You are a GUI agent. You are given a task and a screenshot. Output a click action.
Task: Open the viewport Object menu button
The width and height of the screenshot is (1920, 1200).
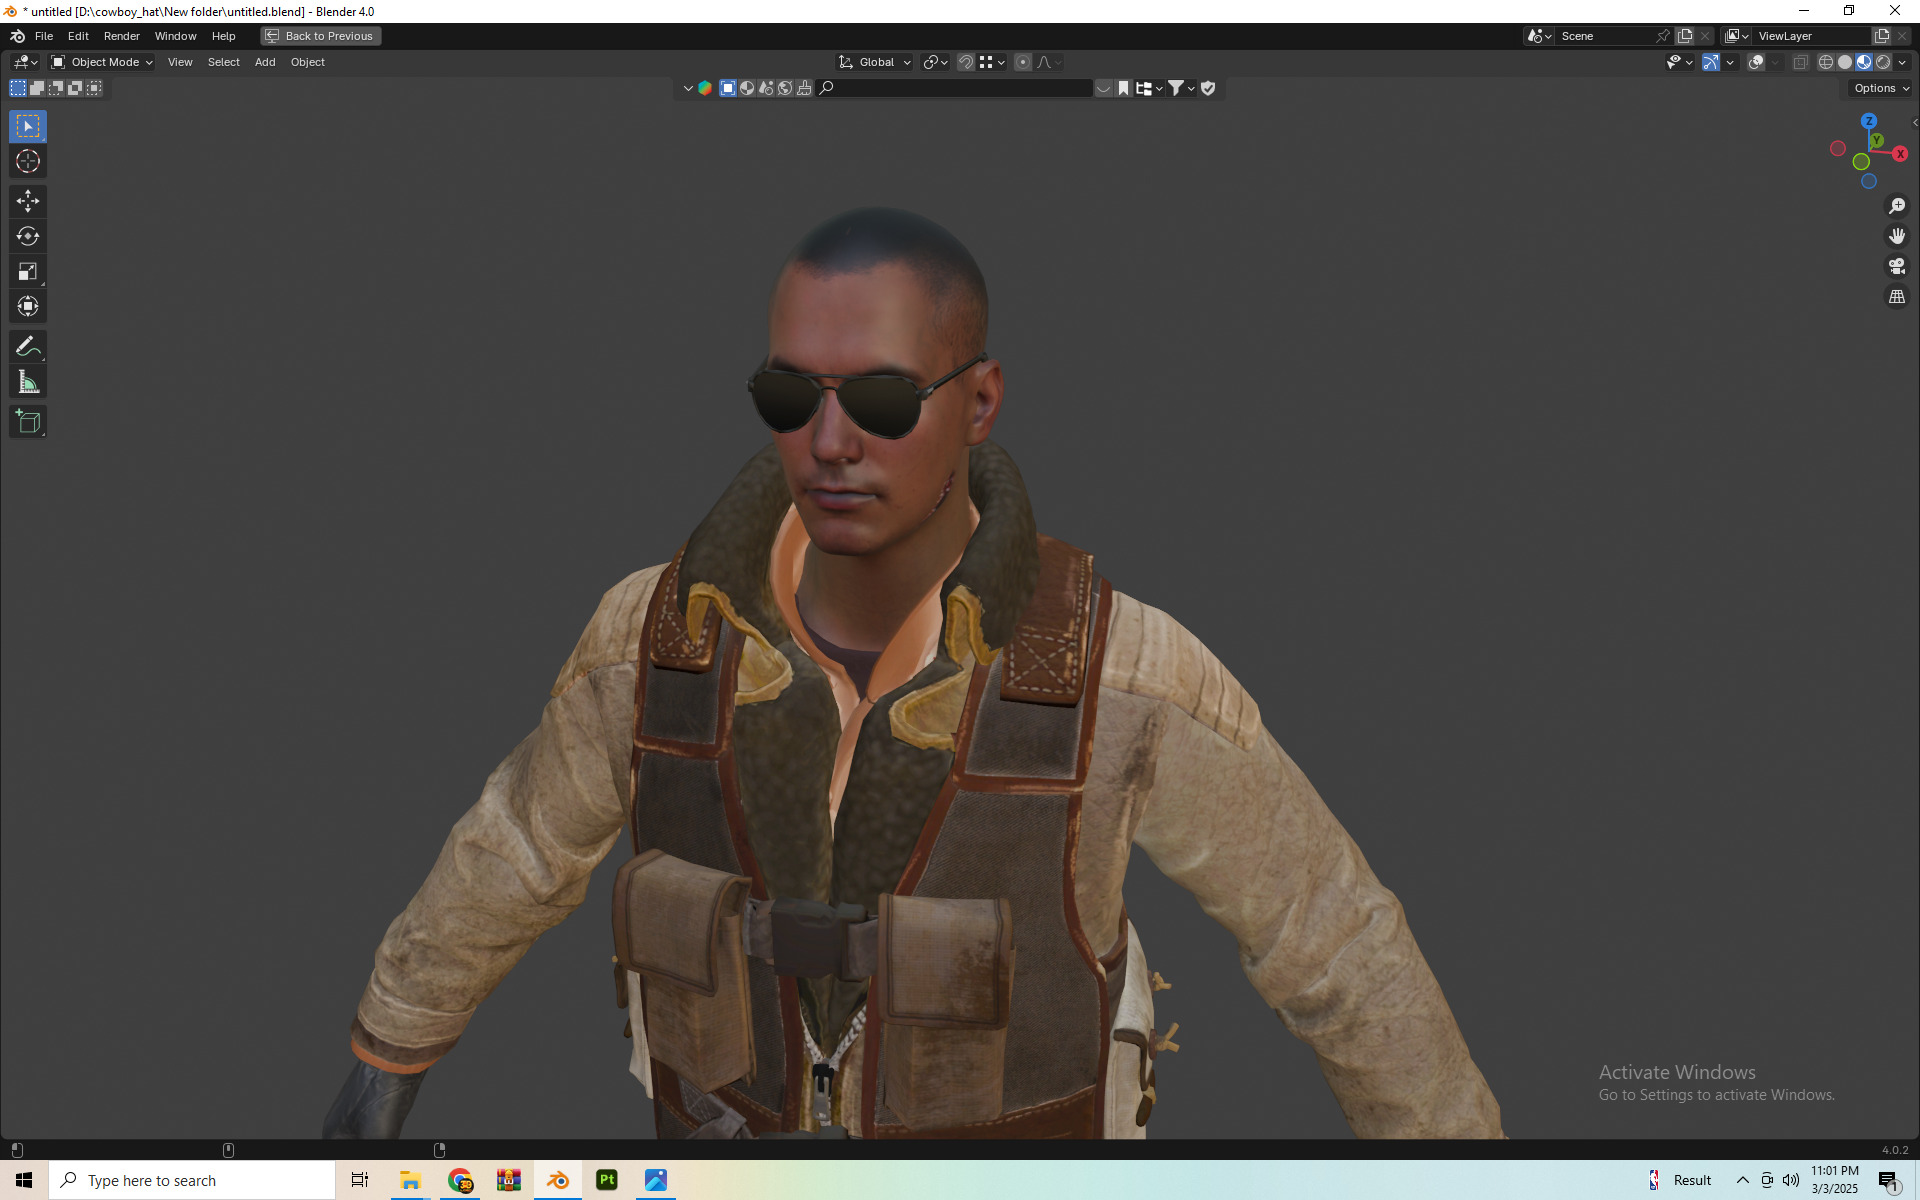point(308,62)
